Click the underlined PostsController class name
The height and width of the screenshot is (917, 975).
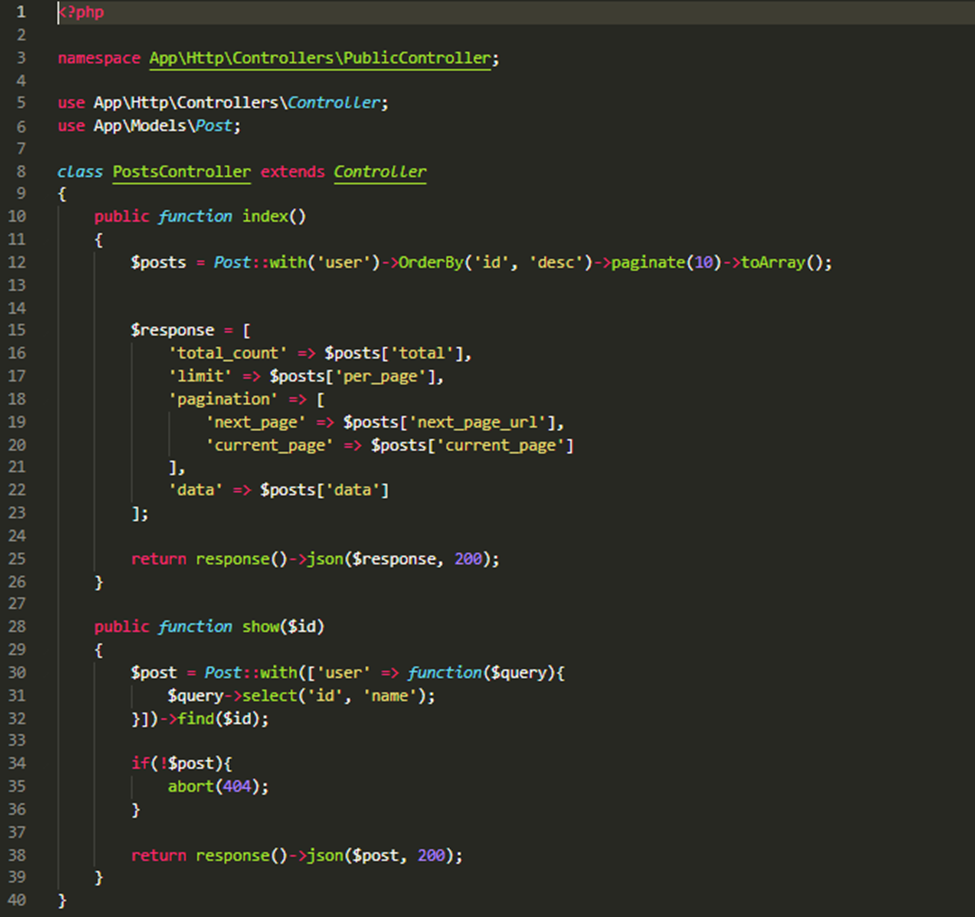point(181,171)
